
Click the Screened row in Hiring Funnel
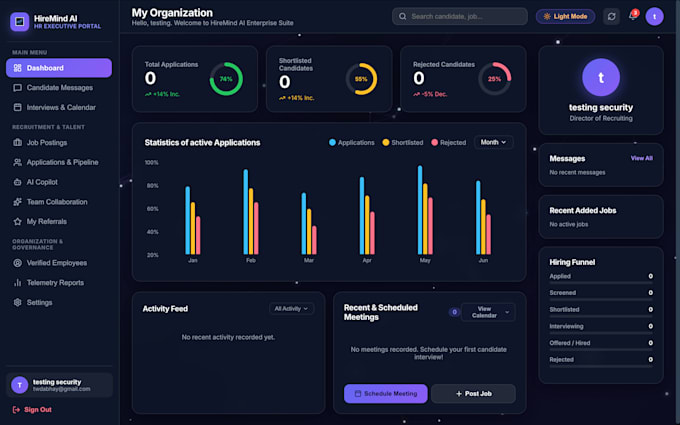click(601, 295)
